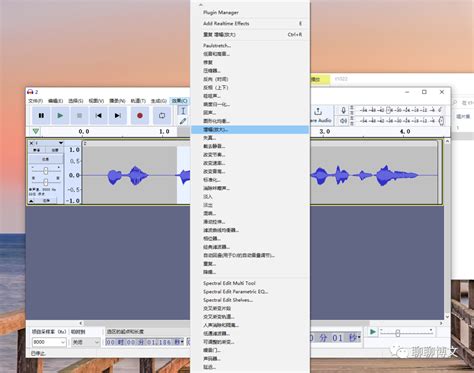The width and height of the screenshot is (474, 373).
Task: Choose Add Realtime Effects
Action: (x=250, y=24)
